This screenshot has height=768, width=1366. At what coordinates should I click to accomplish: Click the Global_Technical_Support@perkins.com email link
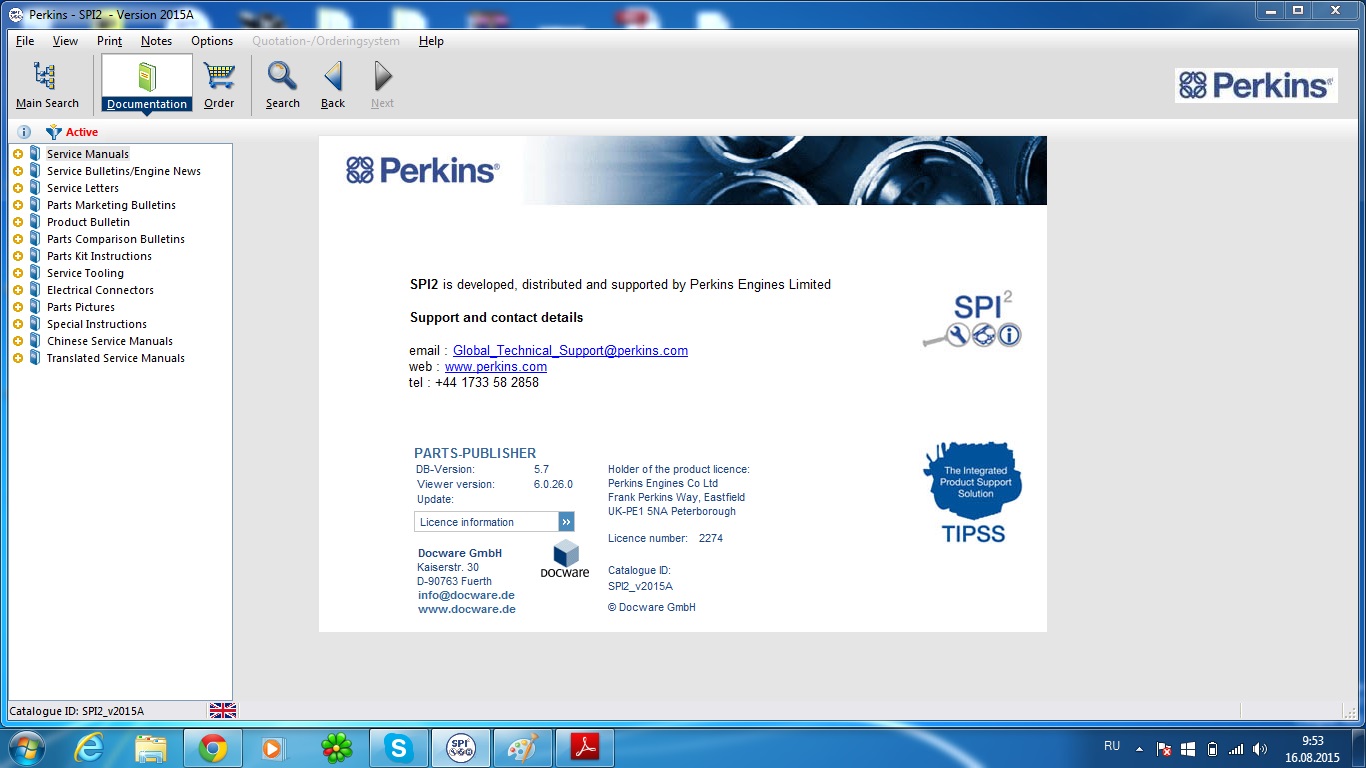point(570,350)
